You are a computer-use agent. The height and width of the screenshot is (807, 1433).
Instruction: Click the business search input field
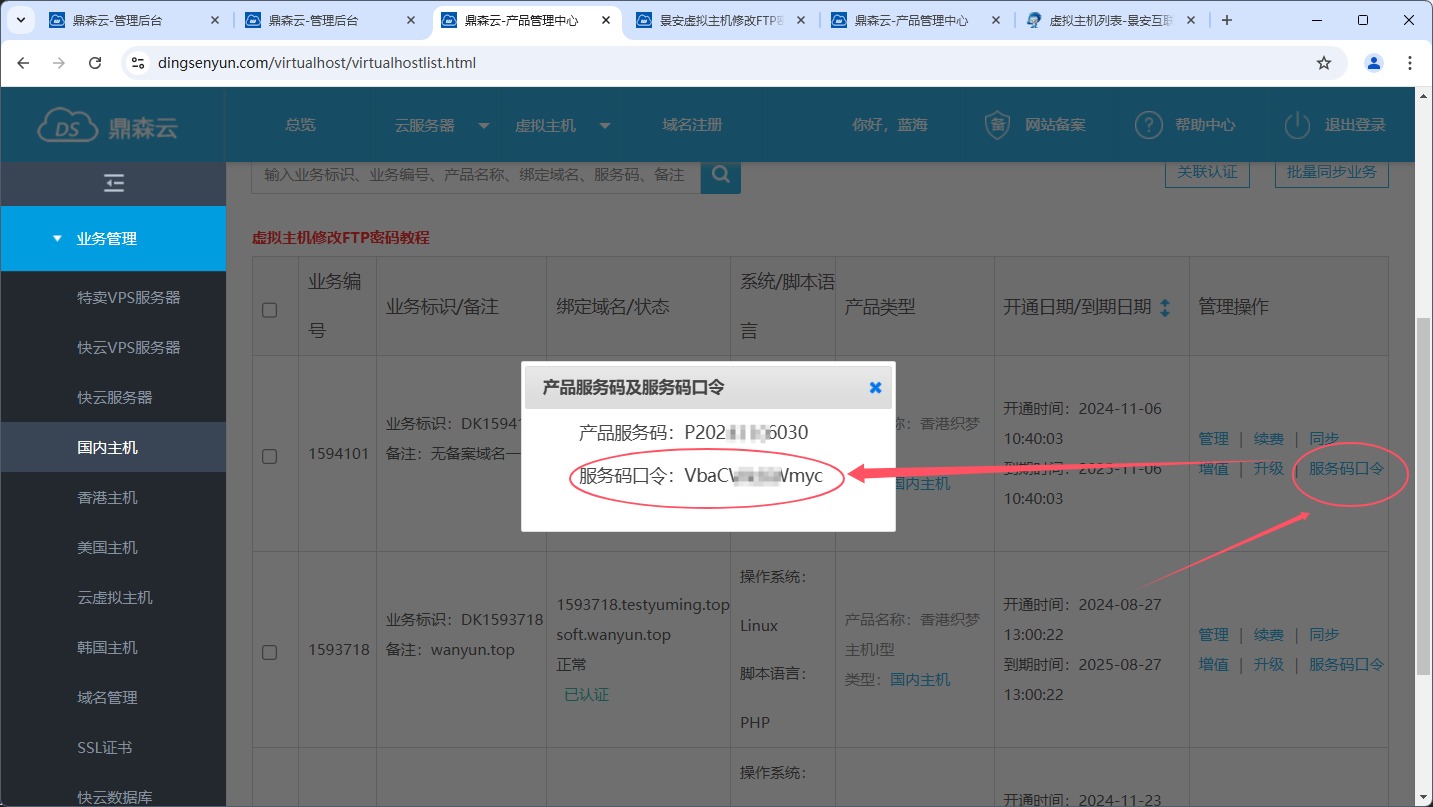(475, 175)
